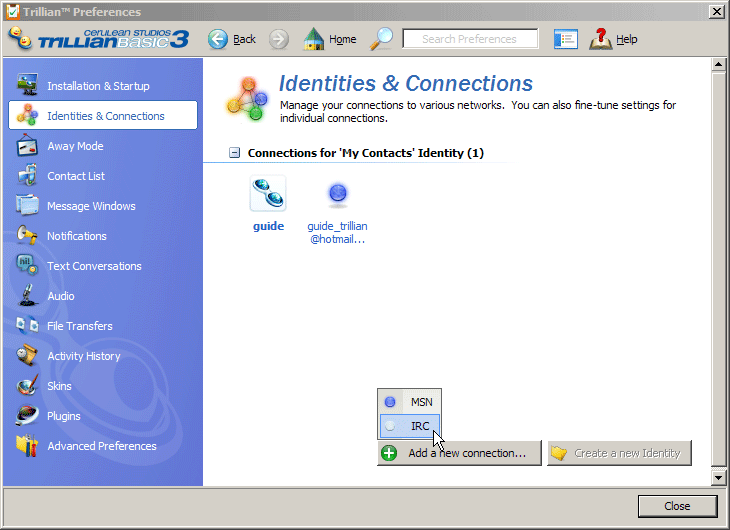The image size is (730, 530).
Task: Select the 'guide' connection icon
Action: (268, 193)
